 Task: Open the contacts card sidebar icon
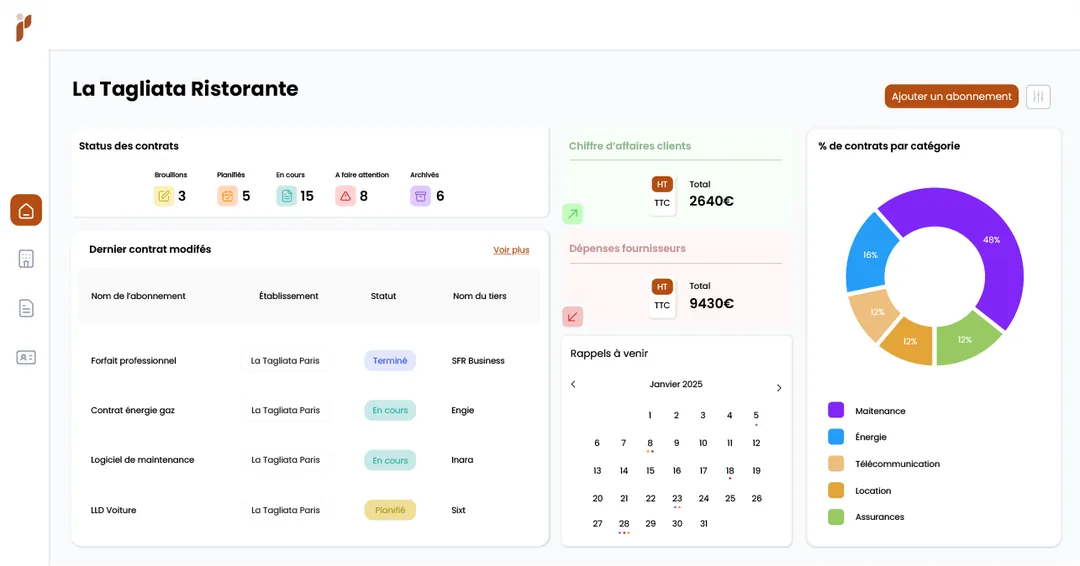coord(26,357)
